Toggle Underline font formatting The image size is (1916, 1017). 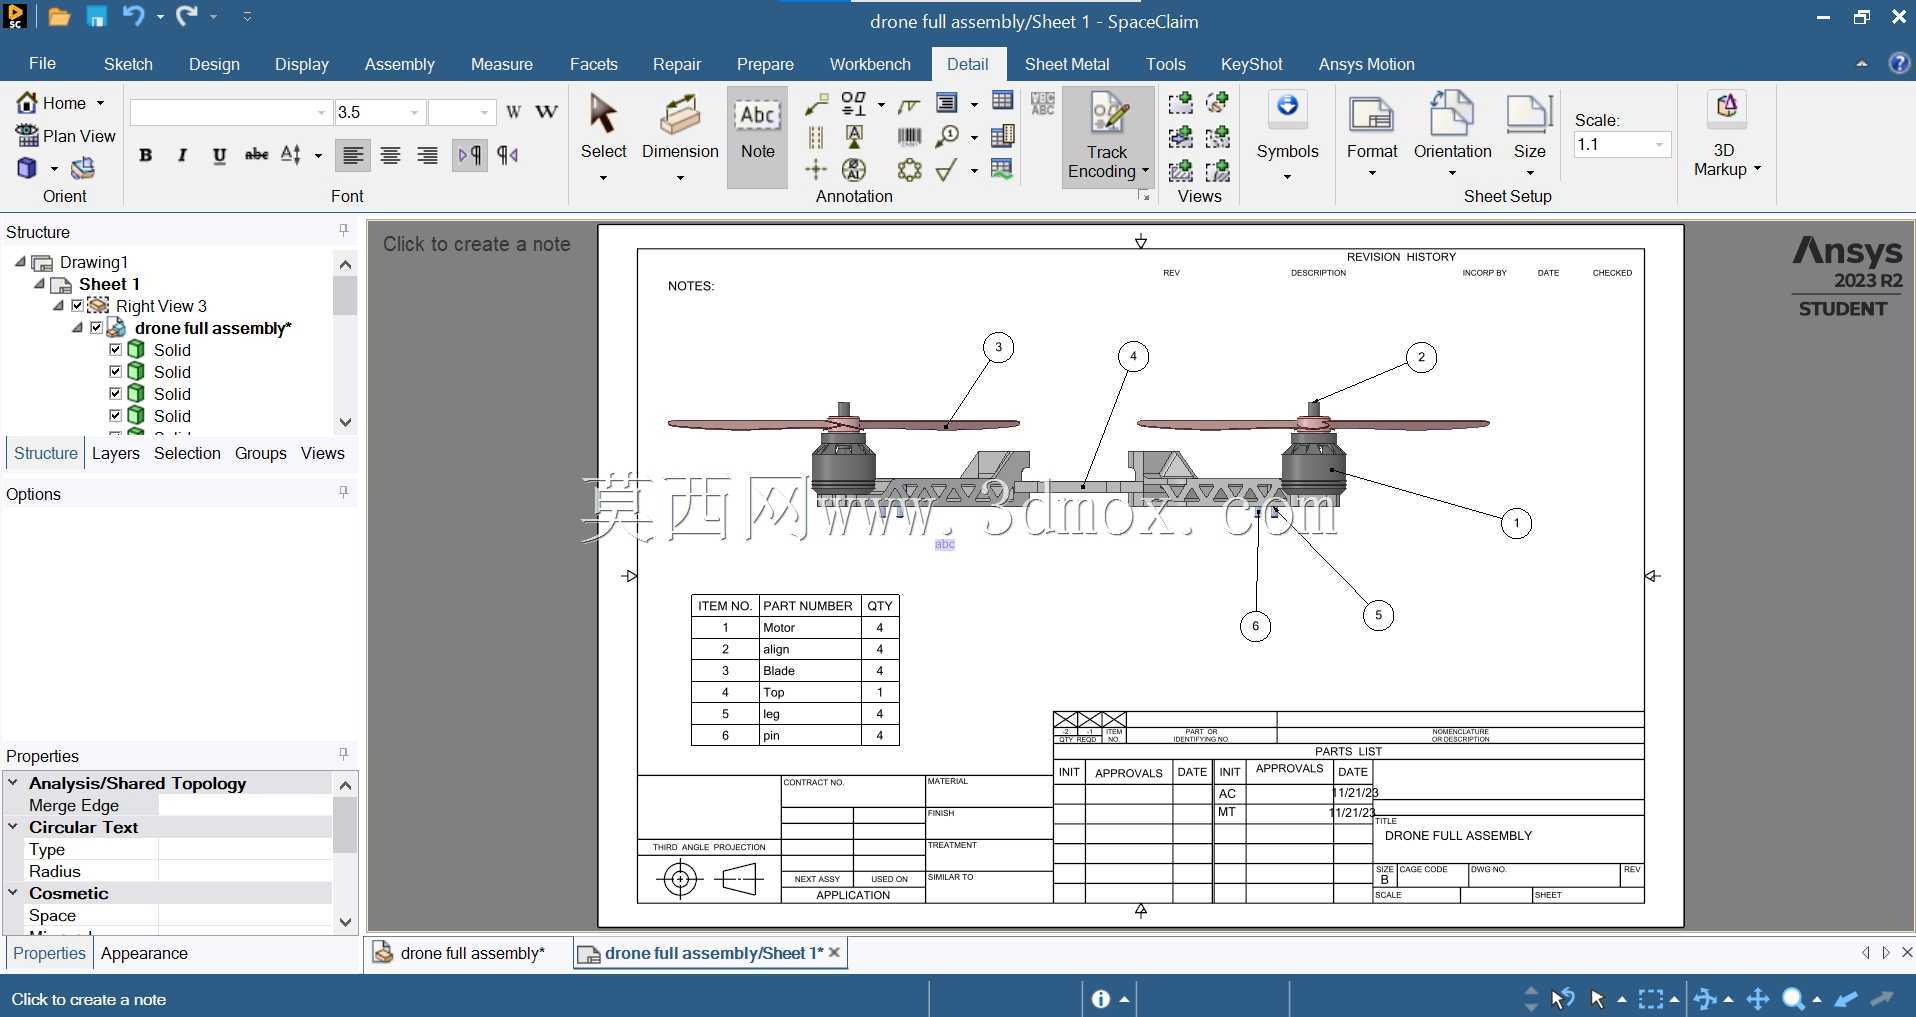pyautogui.click(x=219, y=155)
